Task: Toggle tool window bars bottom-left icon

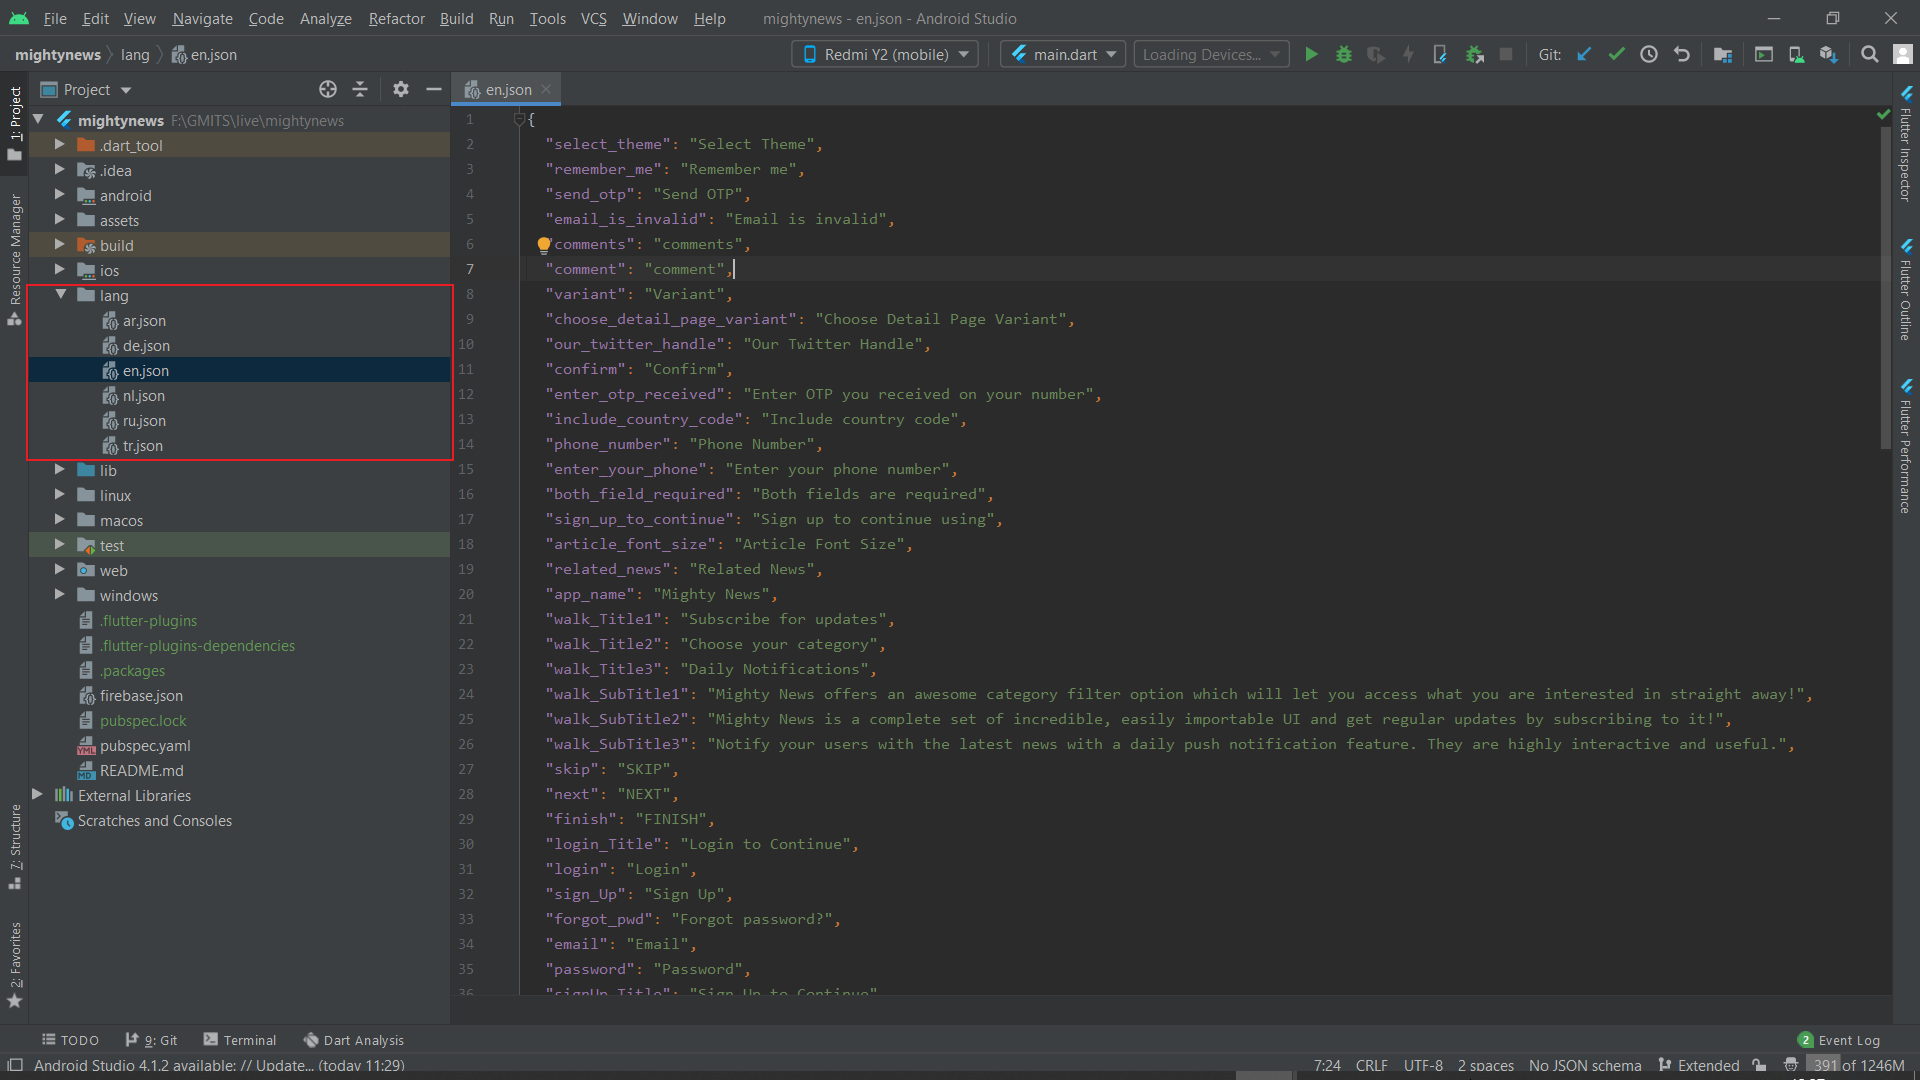Action: 15,1065
